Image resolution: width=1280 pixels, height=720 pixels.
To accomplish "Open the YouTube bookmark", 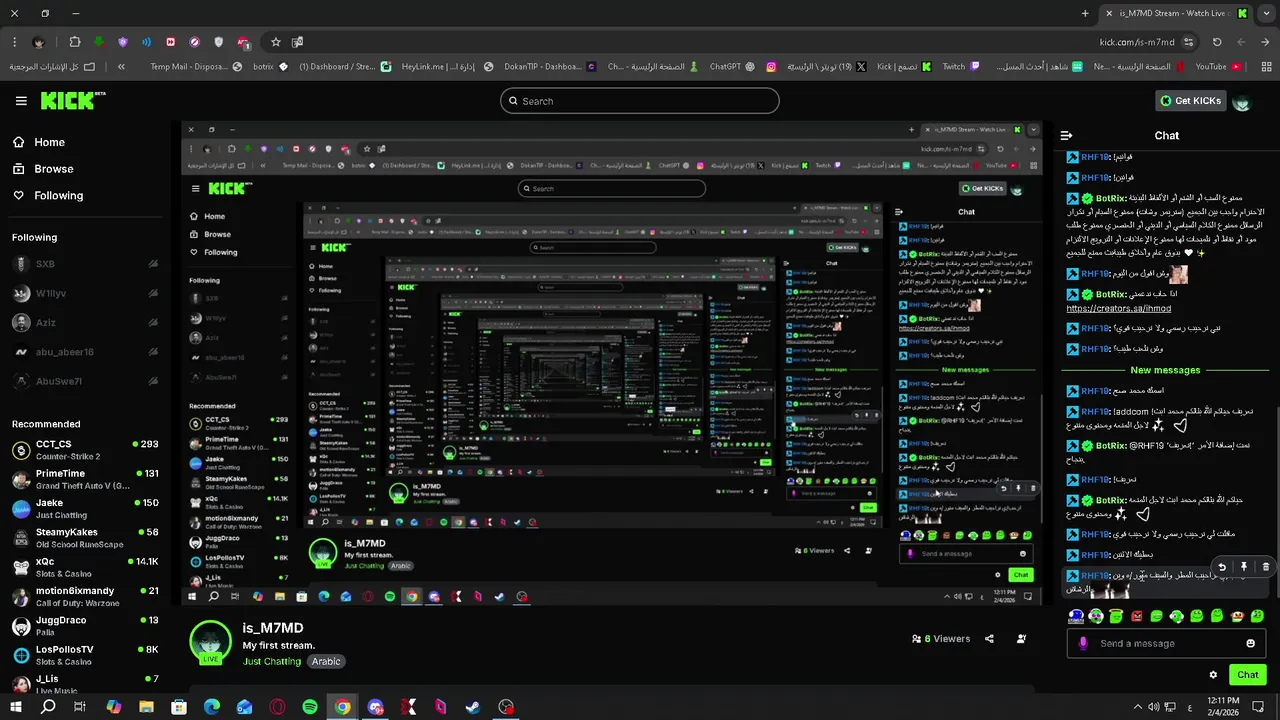I will [x=1218, y=67].
